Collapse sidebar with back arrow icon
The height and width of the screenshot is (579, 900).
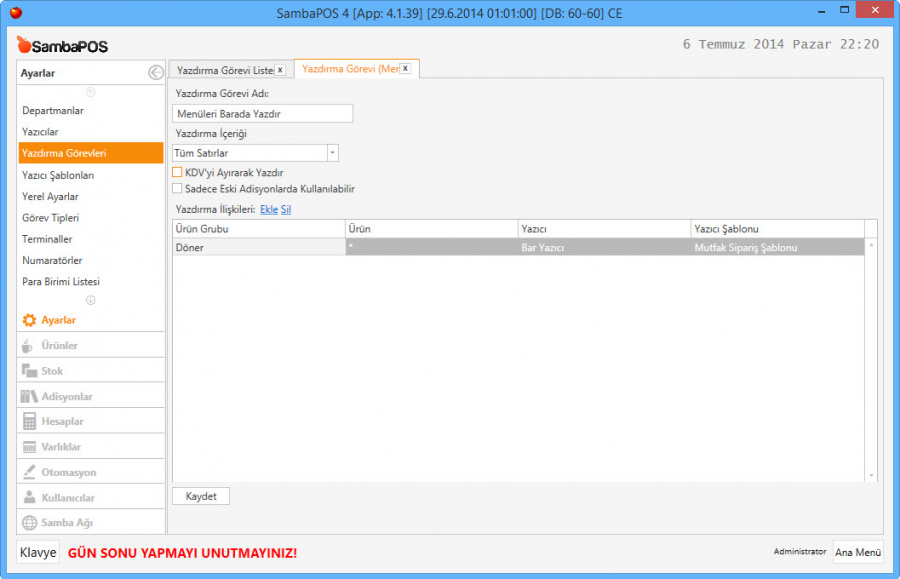155,72
